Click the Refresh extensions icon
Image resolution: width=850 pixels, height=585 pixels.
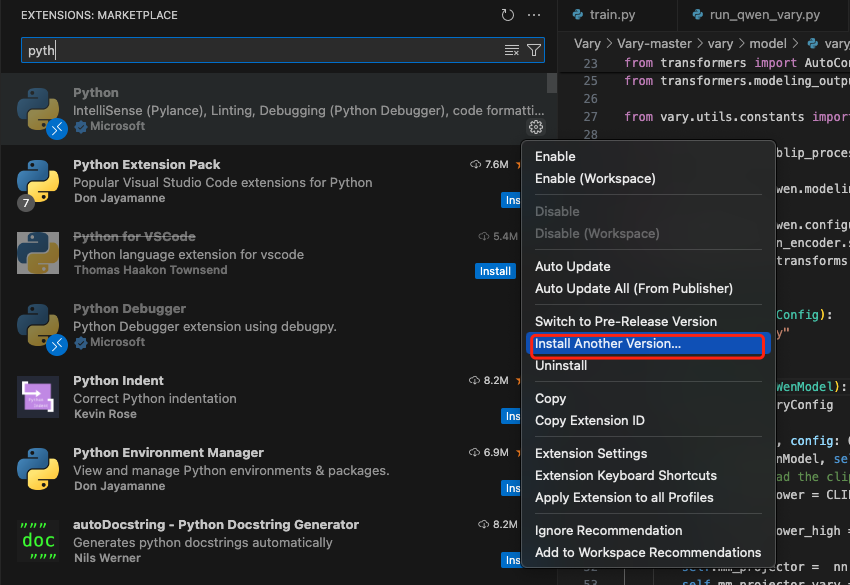507,16
